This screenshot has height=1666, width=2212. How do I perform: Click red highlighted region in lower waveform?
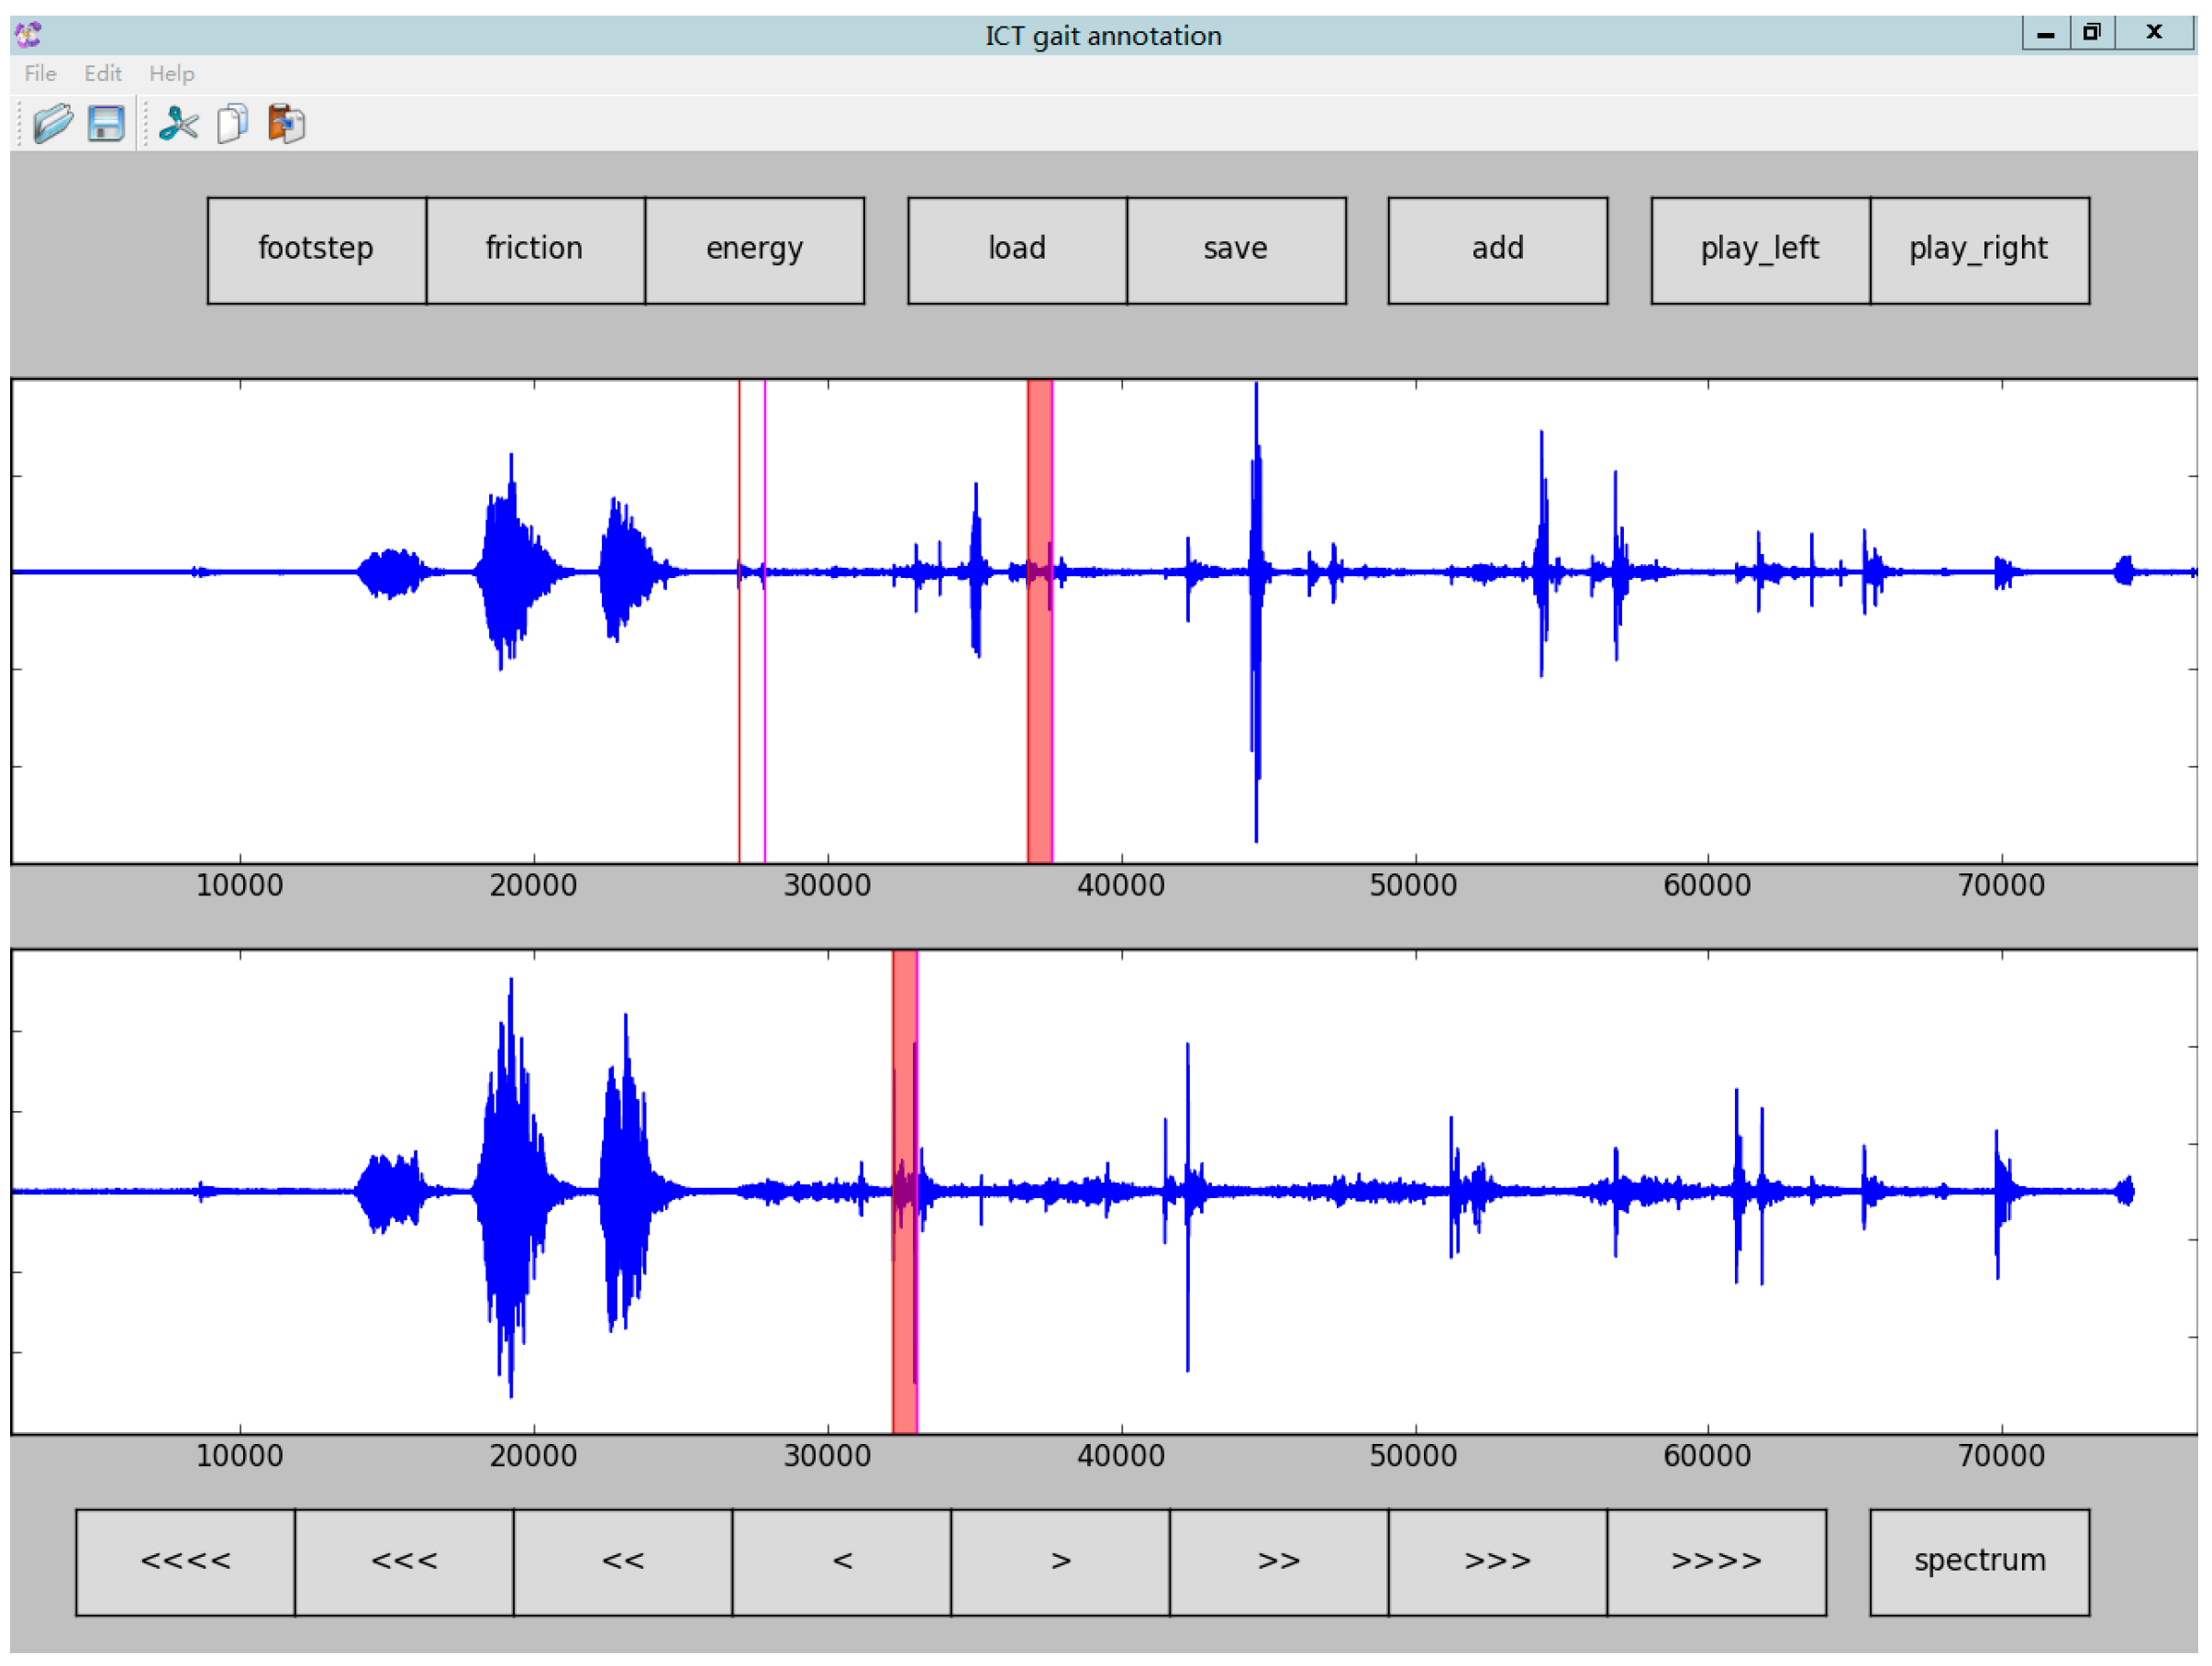(x=904, y=1300)
